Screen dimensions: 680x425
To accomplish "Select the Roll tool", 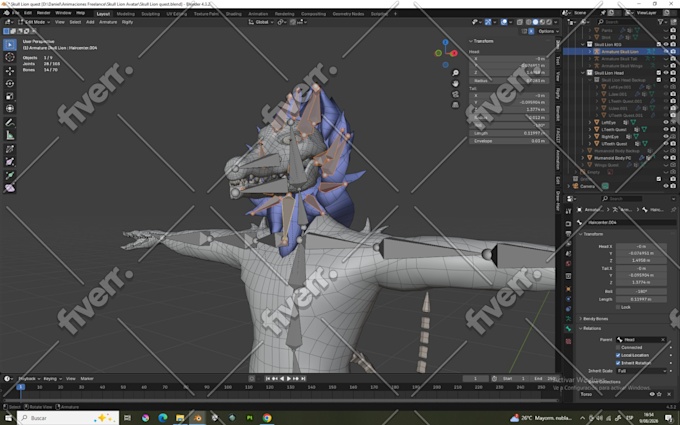I will [x=10, y=149].
